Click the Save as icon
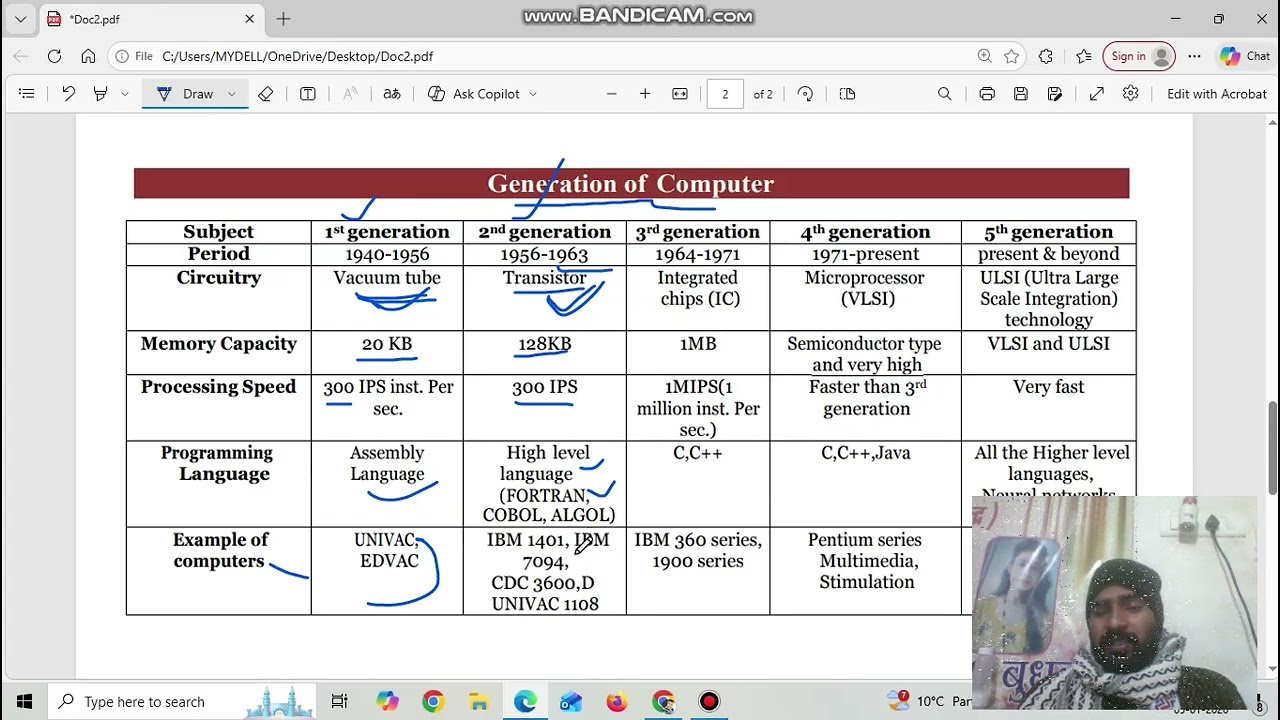 pos(1055,93)
